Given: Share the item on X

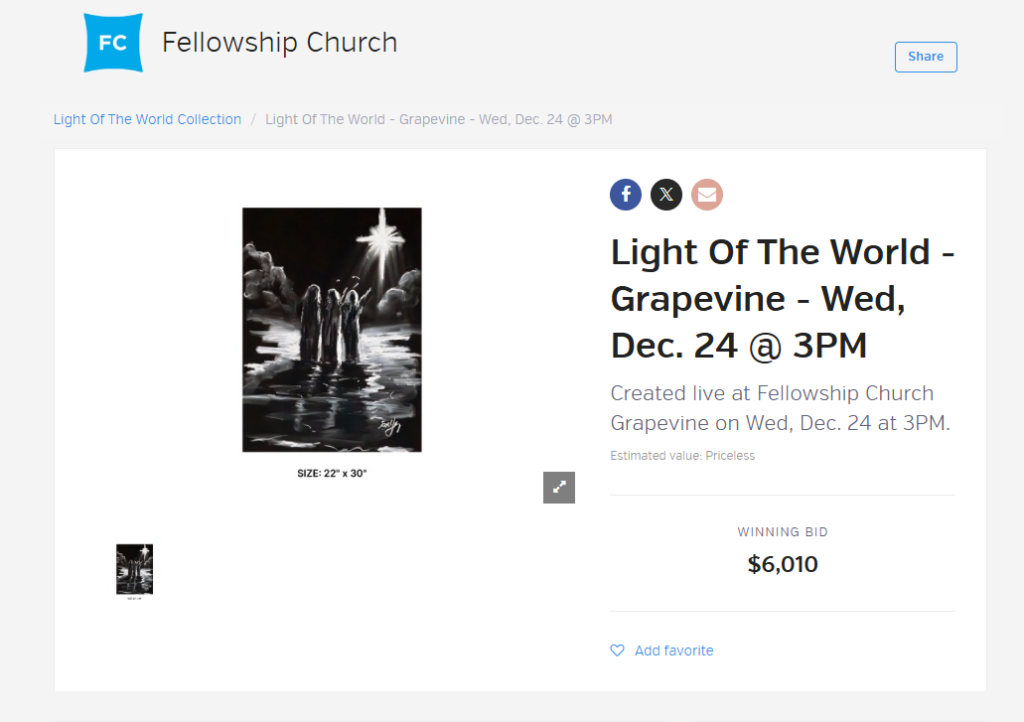Looking at the screenshot, I should tap(667, 194).
